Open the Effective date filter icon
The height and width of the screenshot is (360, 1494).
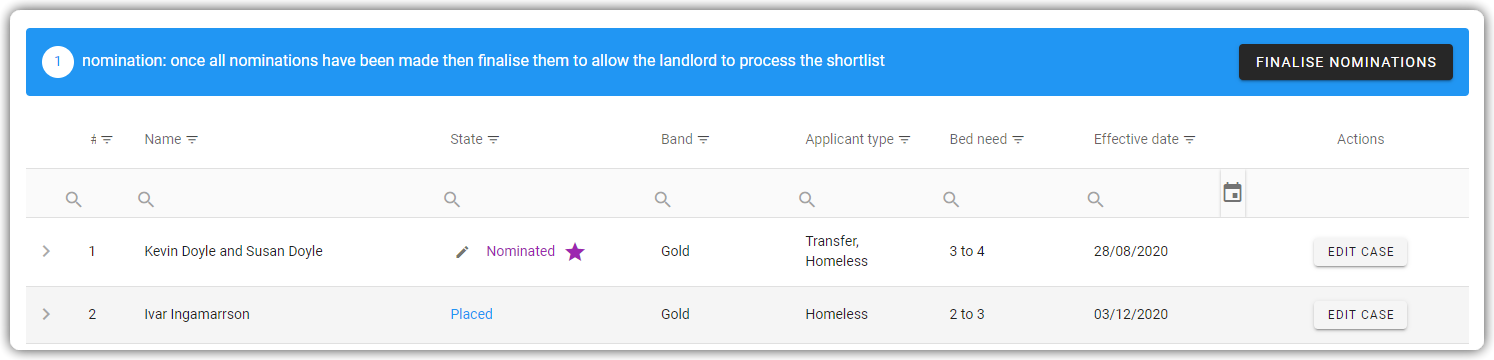[x=1190, y=140]
